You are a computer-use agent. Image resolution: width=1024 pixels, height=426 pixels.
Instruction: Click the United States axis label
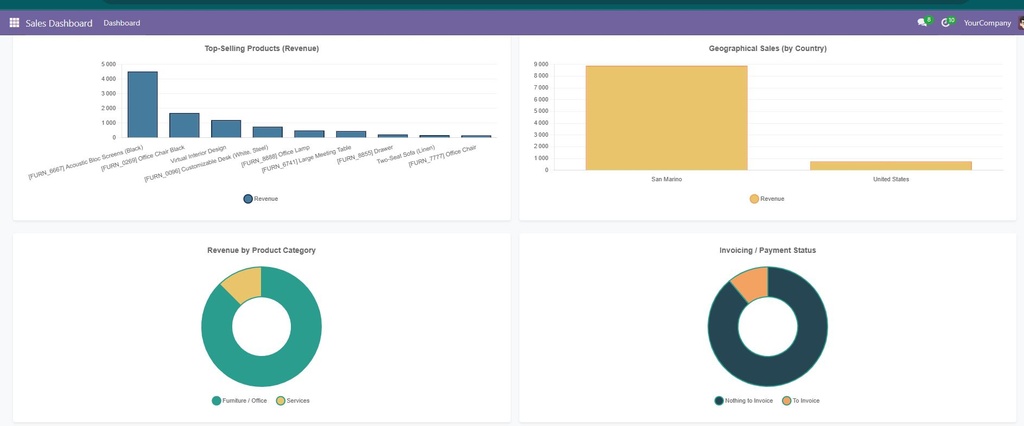click(x=891, y=179)
